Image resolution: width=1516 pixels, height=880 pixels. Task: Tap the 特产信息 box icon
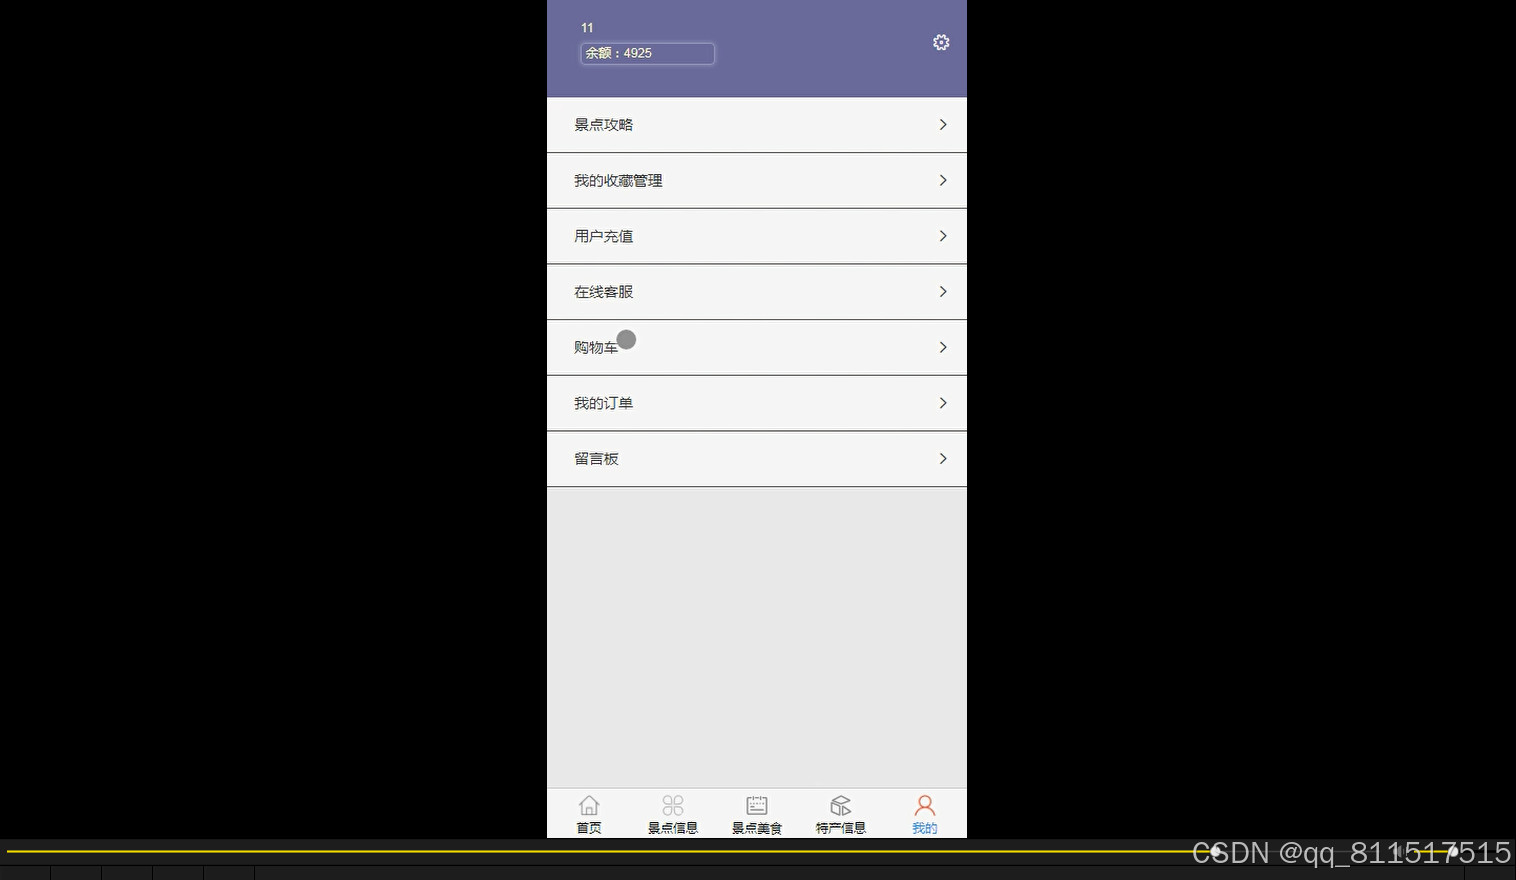point(841,805)
